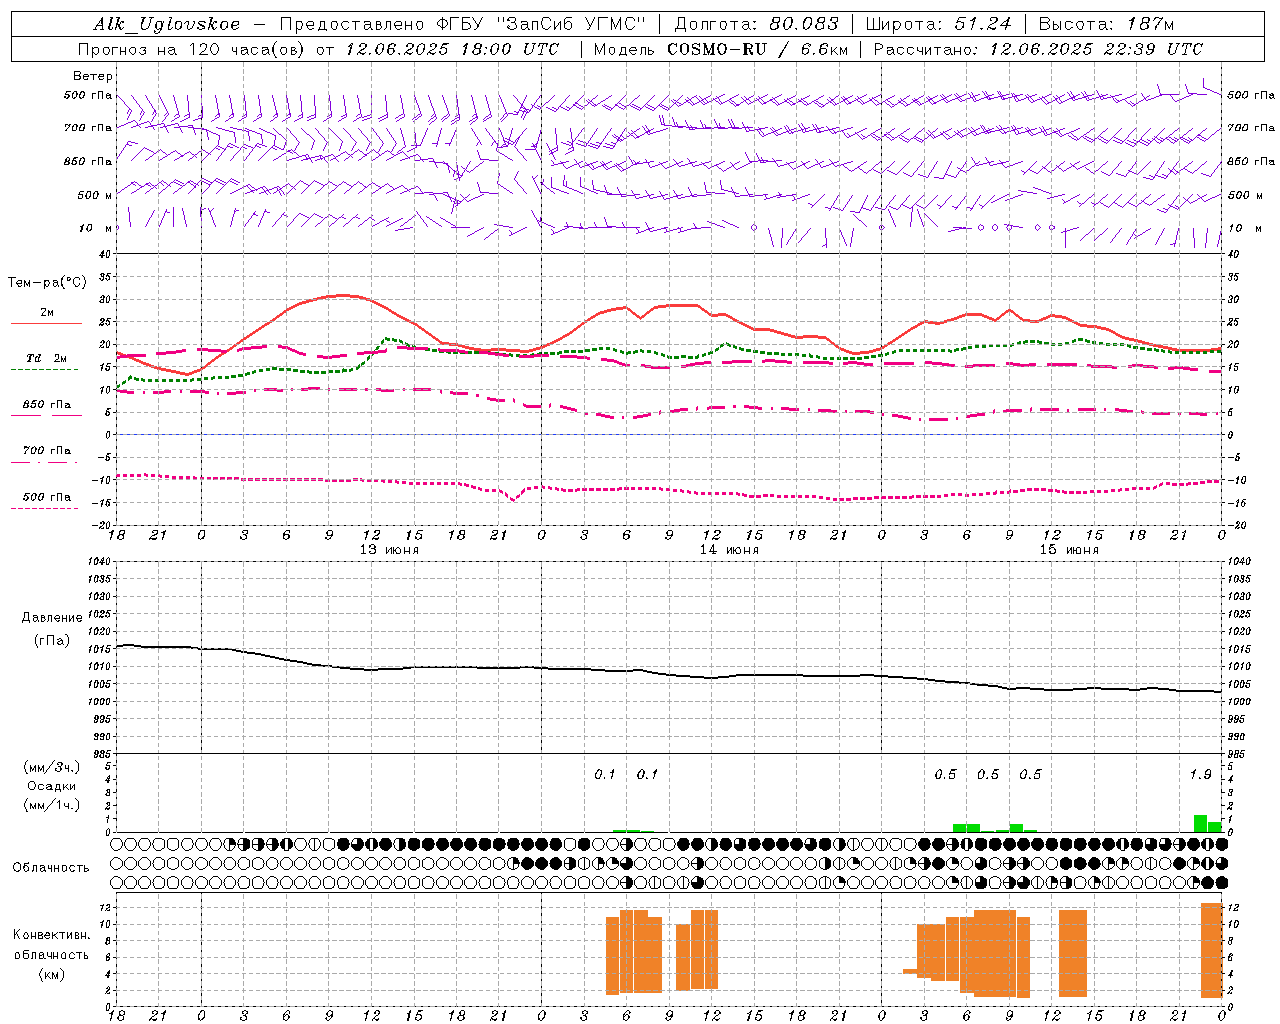Click the 'Широта: 51.24' header value
The width and height of the screenshot is (1280, 1024).
[938, 24]
